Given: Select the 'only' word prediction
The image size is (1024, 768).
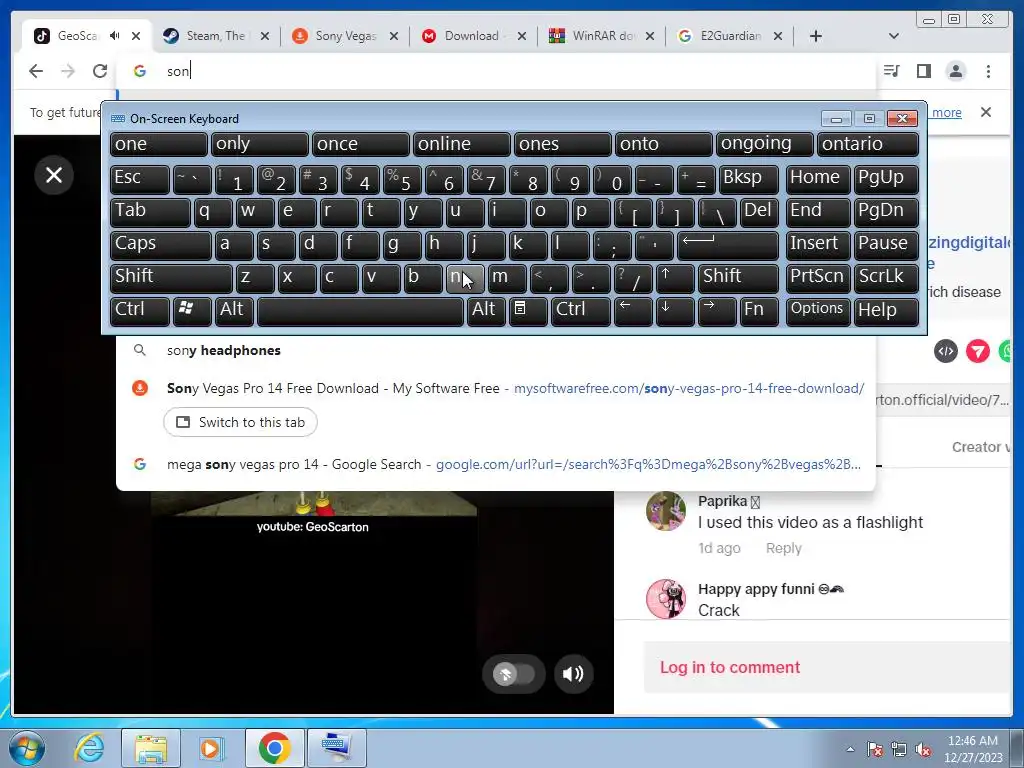Looking at the screenshot, I should coord(260,144).
